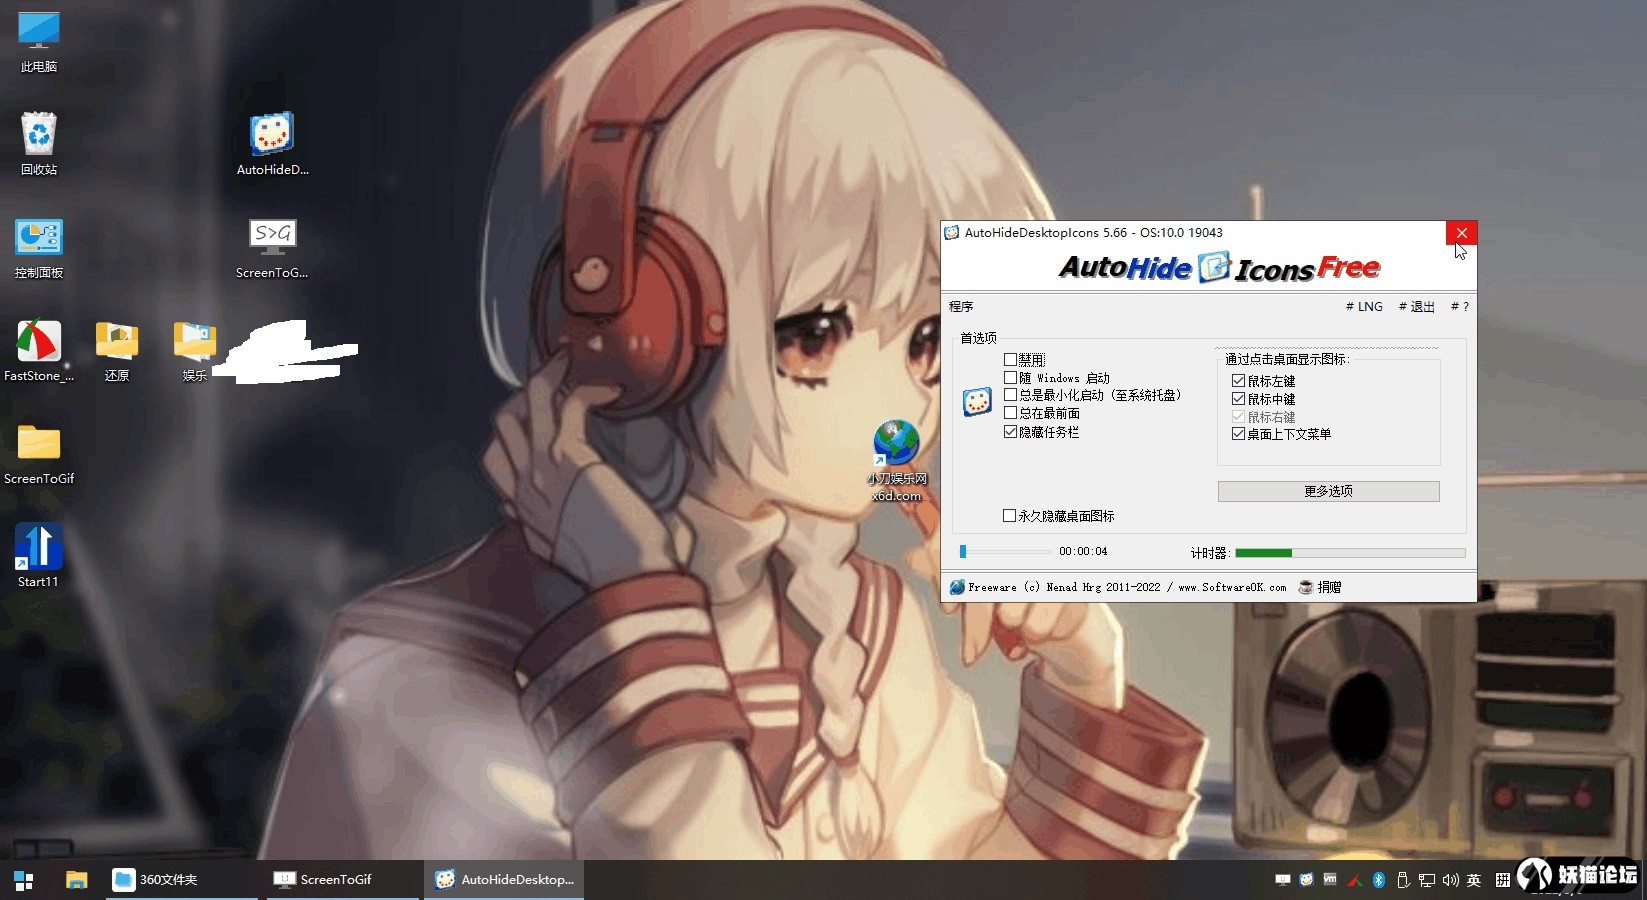1647x900 pixels.
Task: Open File Explorer from taskbar
Action: pyautogui.click(x=76, y=880)
